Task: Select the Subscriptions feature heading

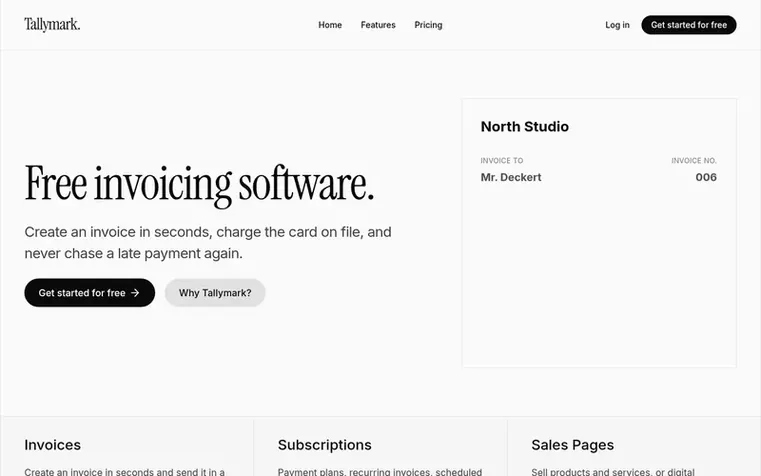Action: pos(325,445)
